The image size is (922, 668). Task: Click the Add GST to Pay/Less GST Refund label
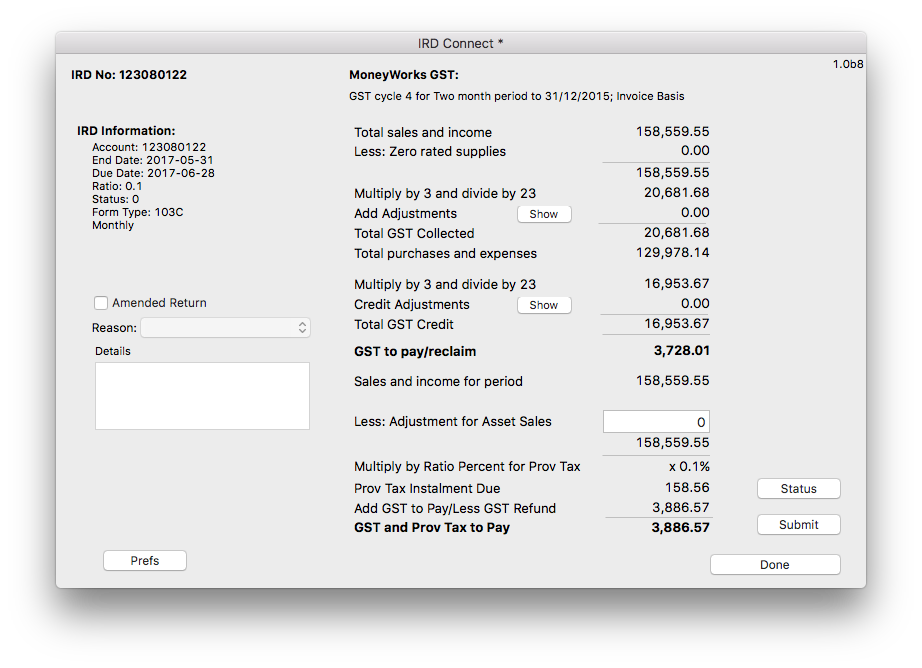tap(455, 508)
